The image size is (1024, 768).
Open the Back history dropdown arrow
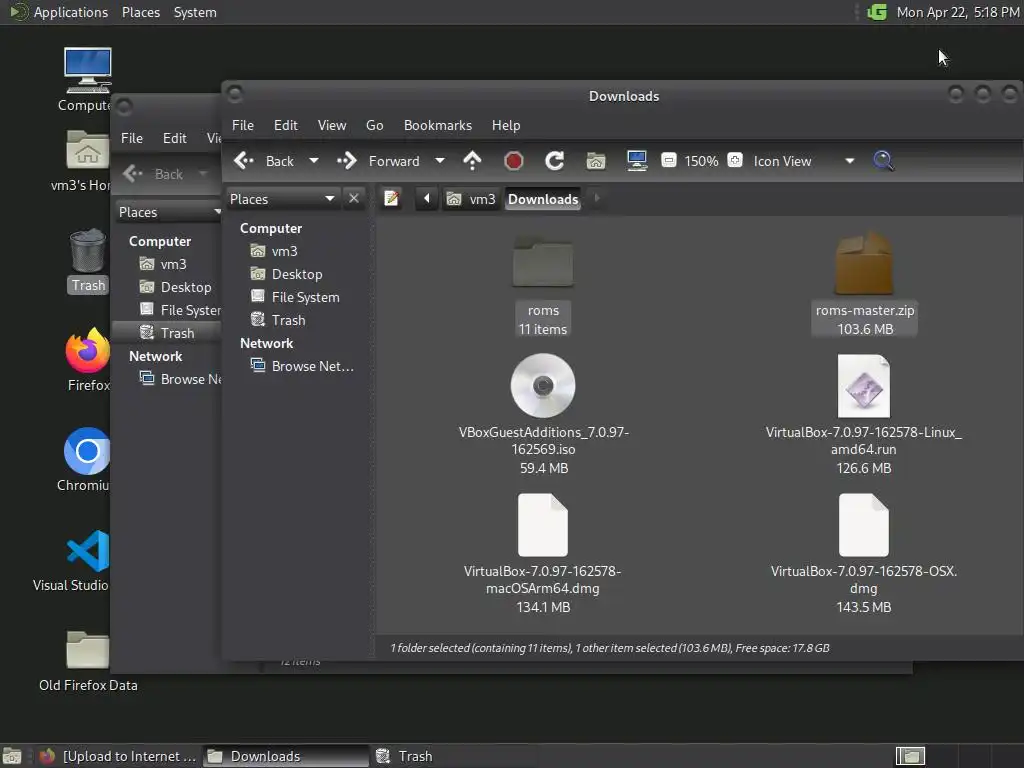tap(313, 161)
